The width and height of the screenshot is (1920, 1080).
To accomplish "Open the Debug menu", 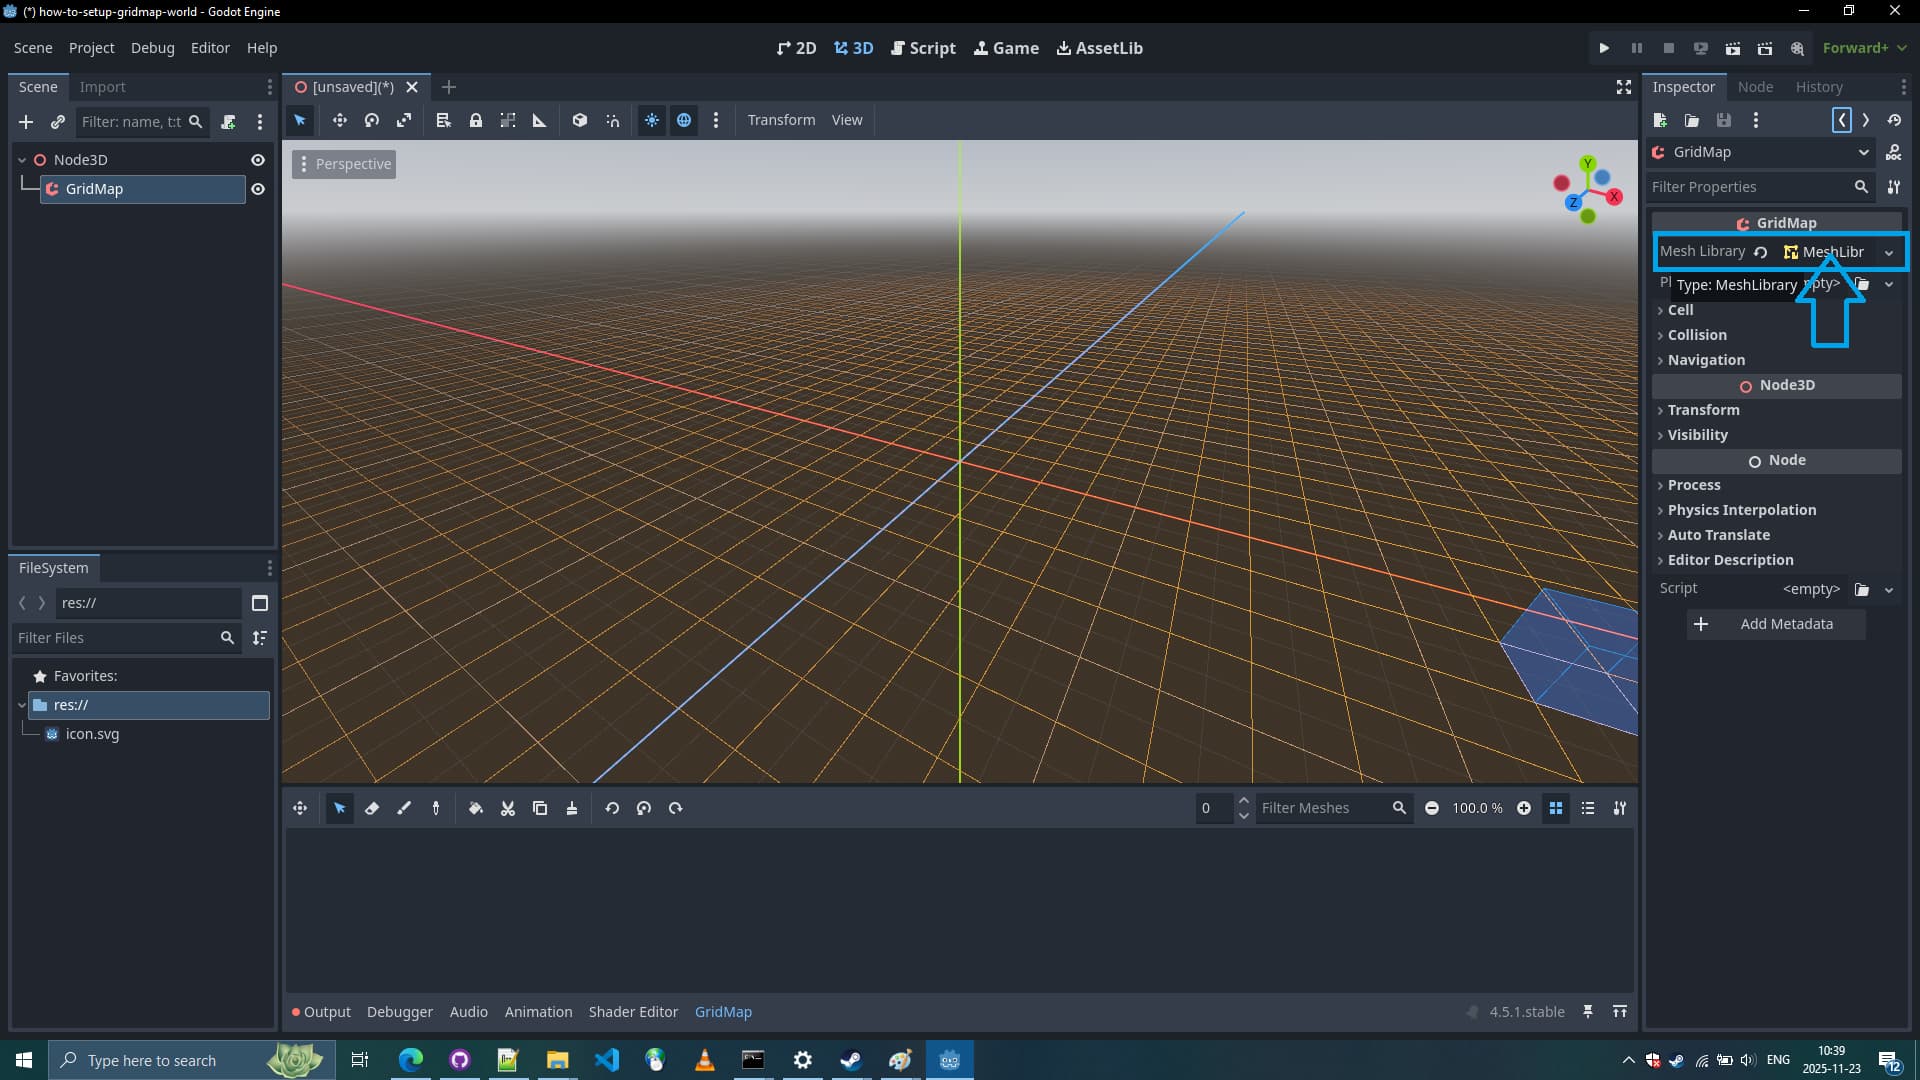I will [152, 48].
